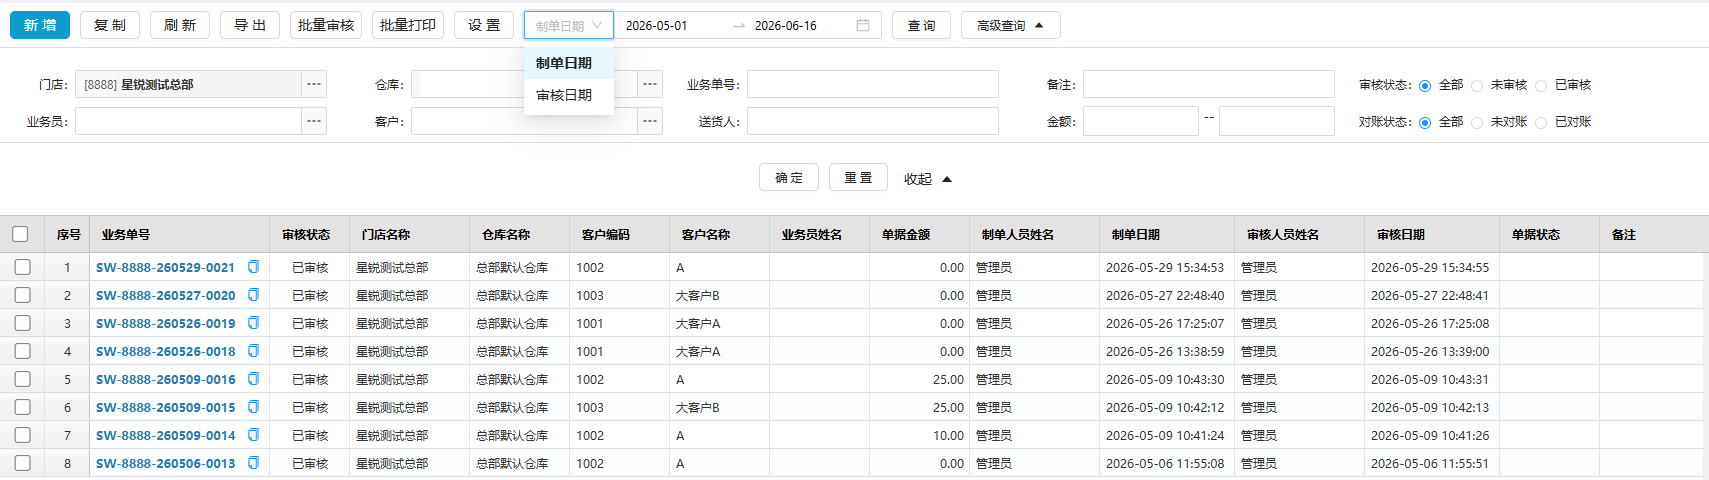
Task: Open order link SW-8888-260526-0018
Action: [165, 351]
